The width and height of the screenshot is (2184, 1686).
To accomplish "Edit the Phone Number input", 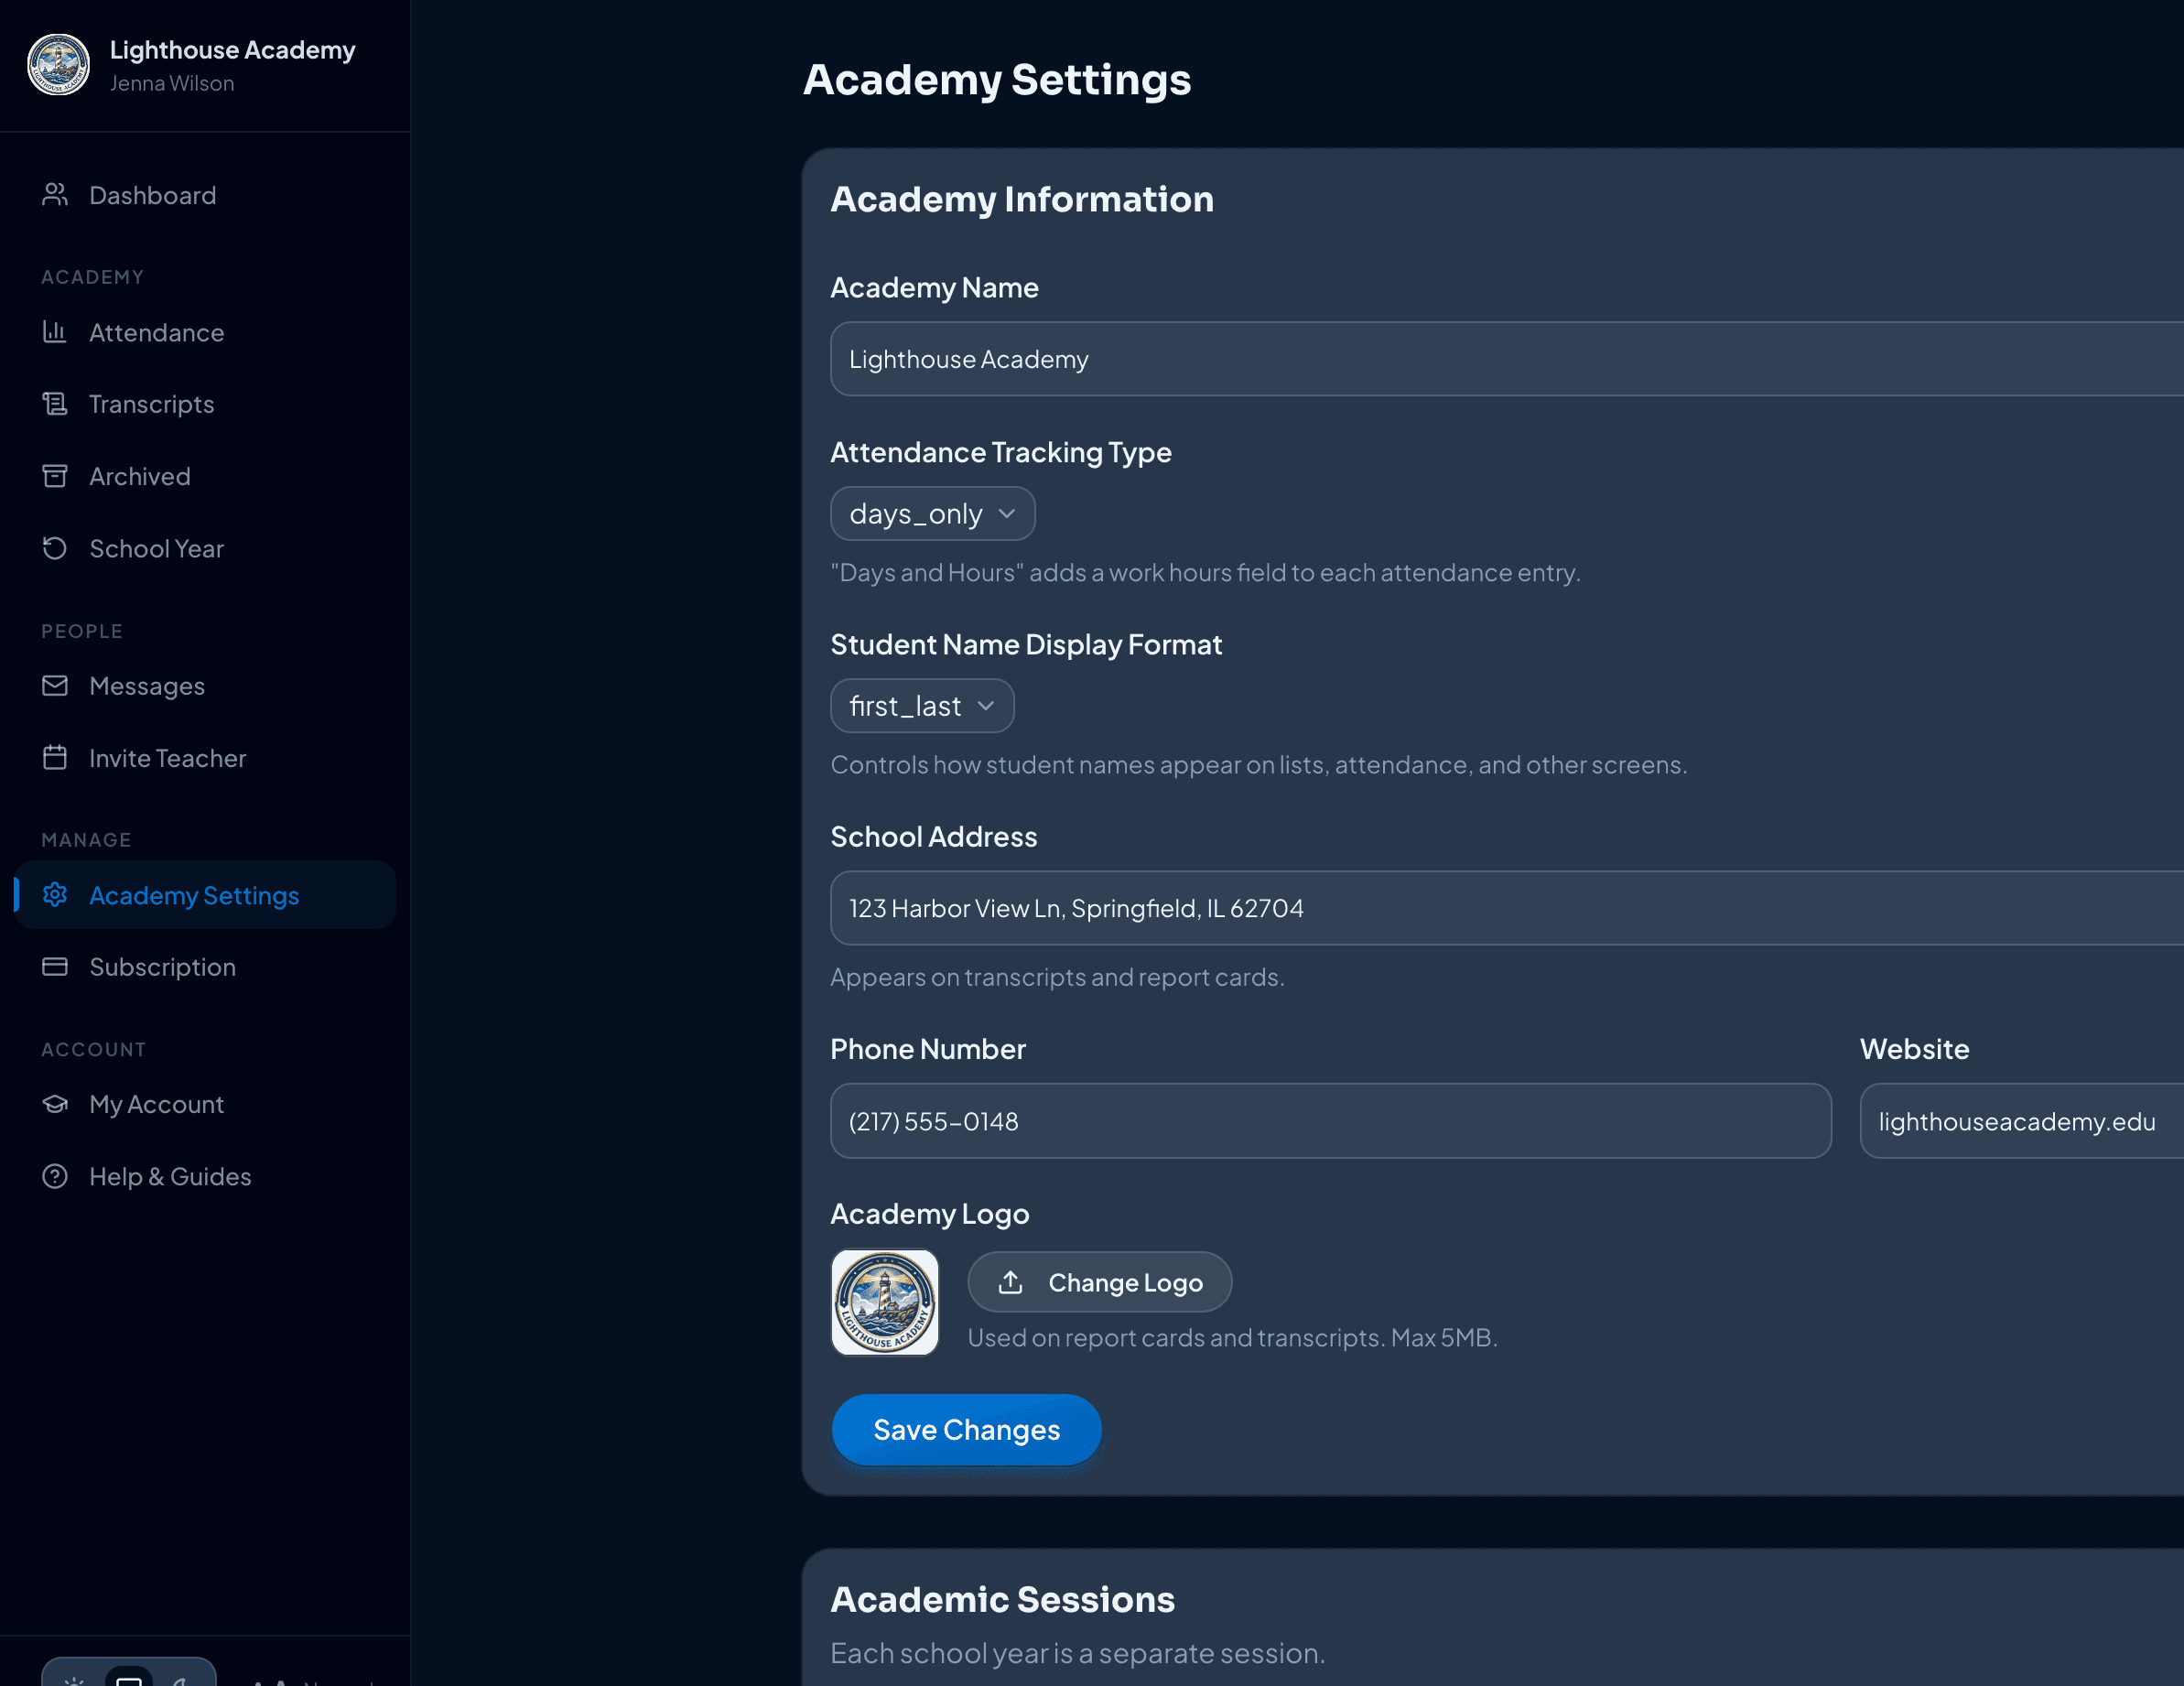I will tap(1330, 1121).
